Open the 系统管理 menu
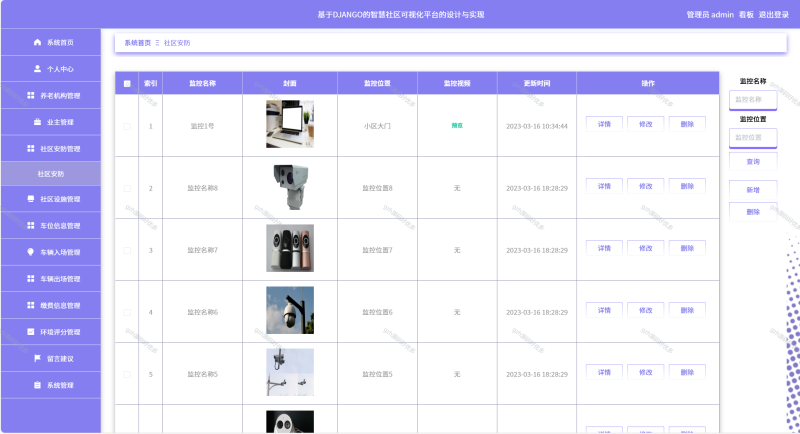The height and width of the screenshot is (434, 800). [x=51, y=385]
